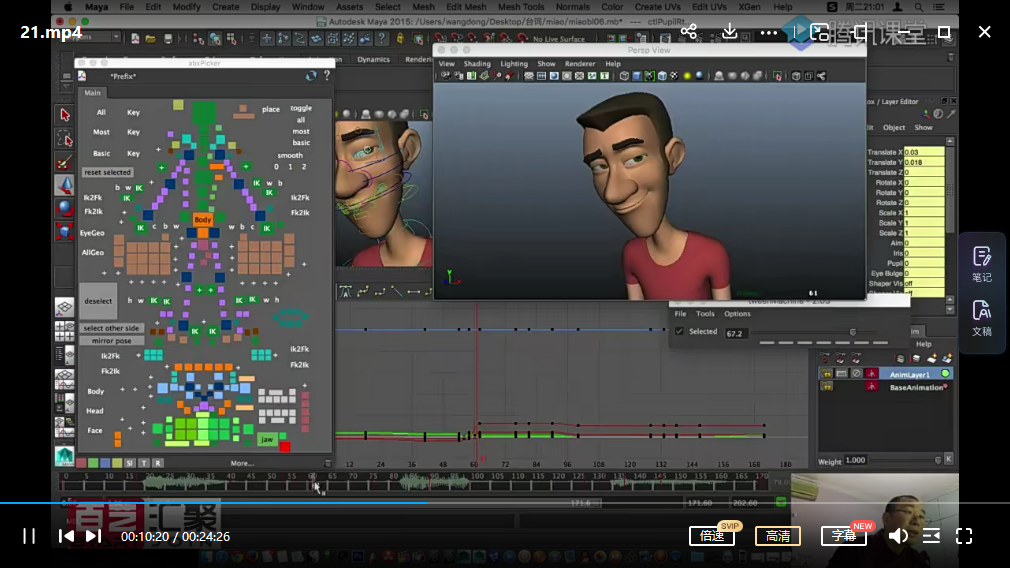Open the playlist icon
This screenshot has width=1010, height=568.
click(931, 536)
